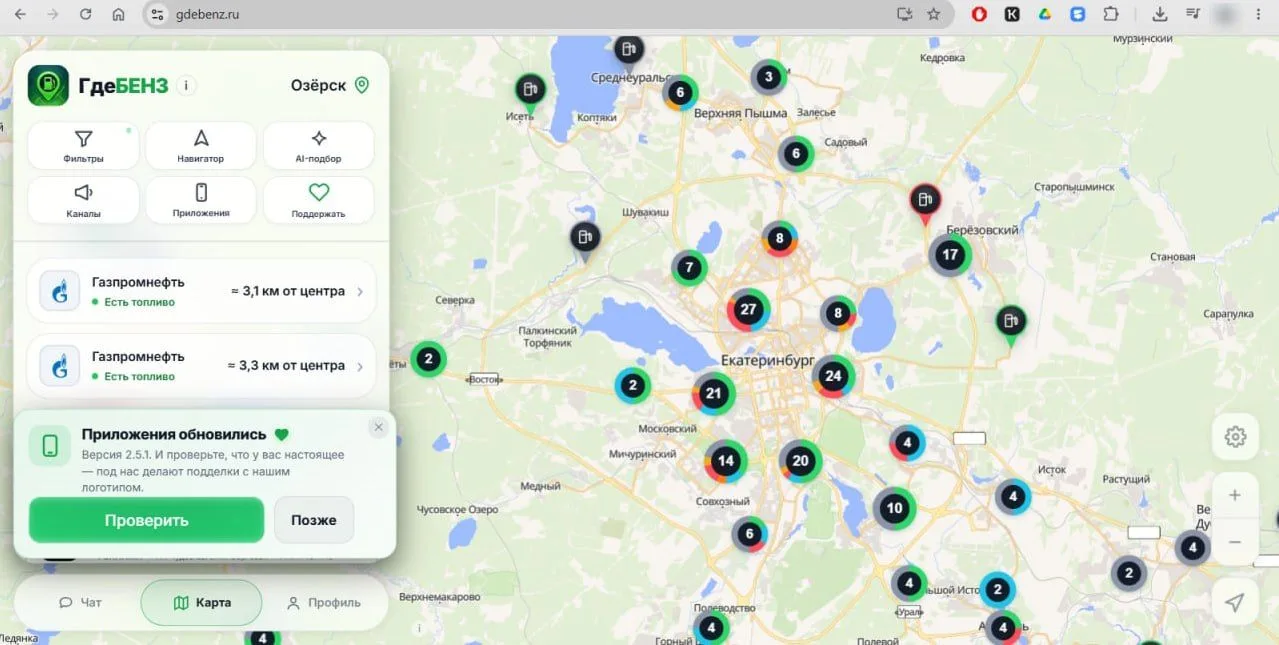1279x645 pixels.
Task: Click the Позже button
Action: 314,520
